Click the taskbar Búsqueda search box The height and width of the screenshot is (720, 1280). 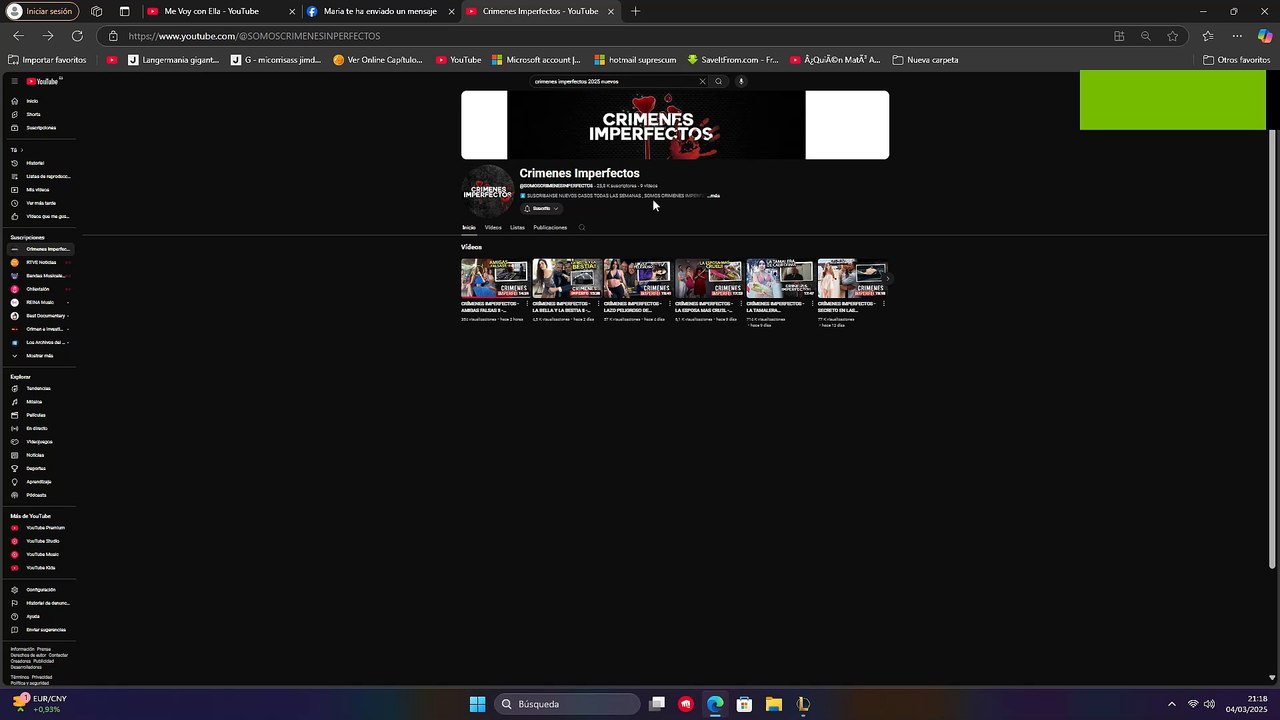(x=567, y=704)
